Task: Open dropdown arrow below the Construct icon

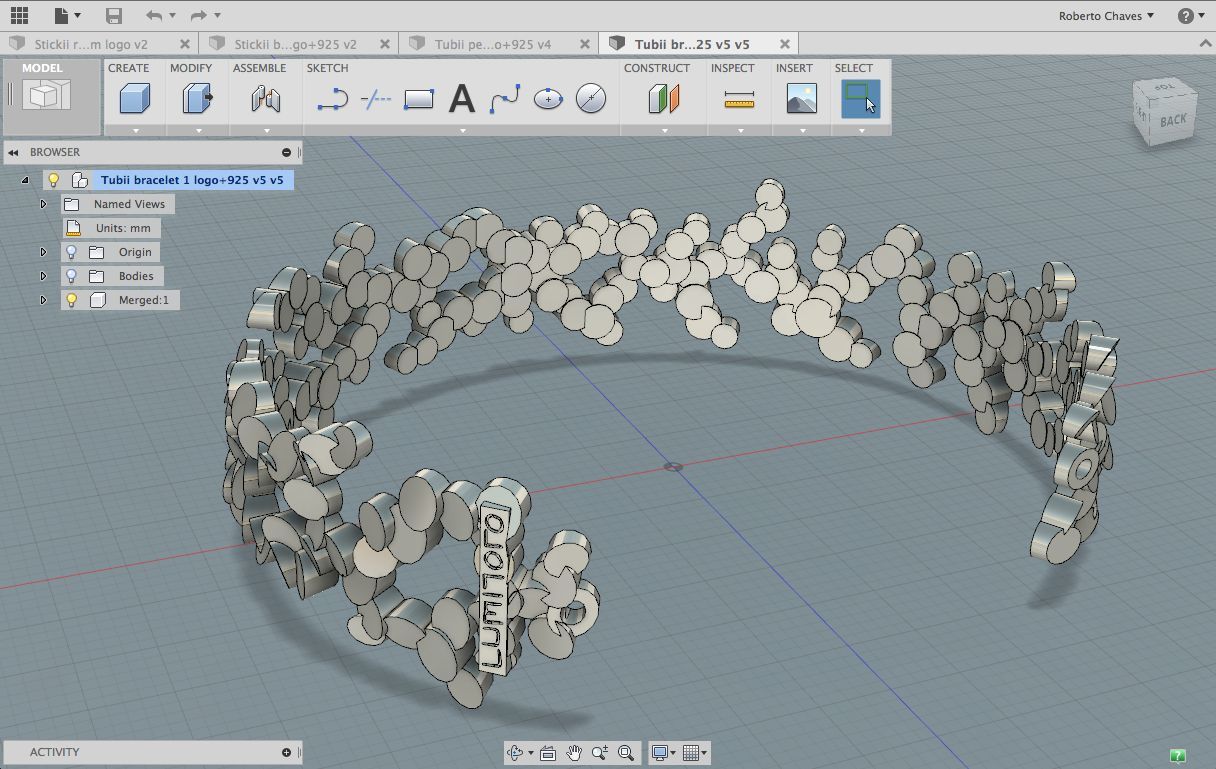Action: coord(664,130)
